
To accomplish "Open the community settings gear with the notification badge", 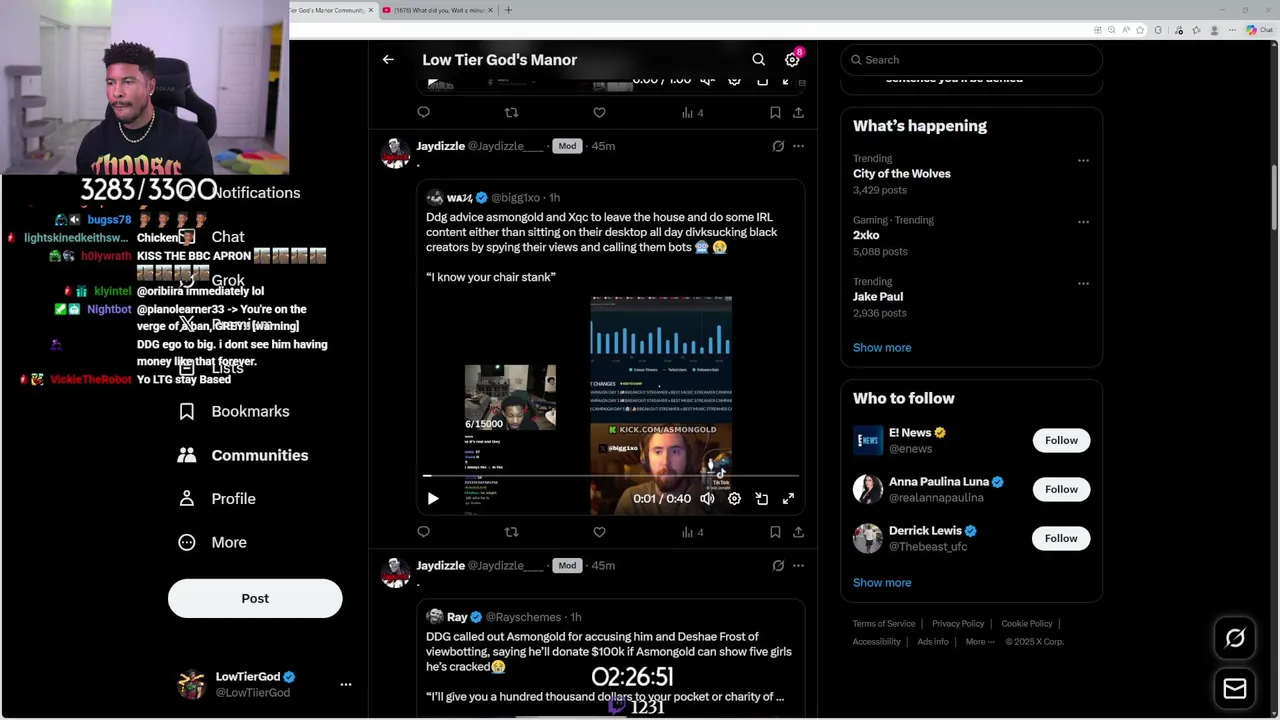I will tap(792, 60).
